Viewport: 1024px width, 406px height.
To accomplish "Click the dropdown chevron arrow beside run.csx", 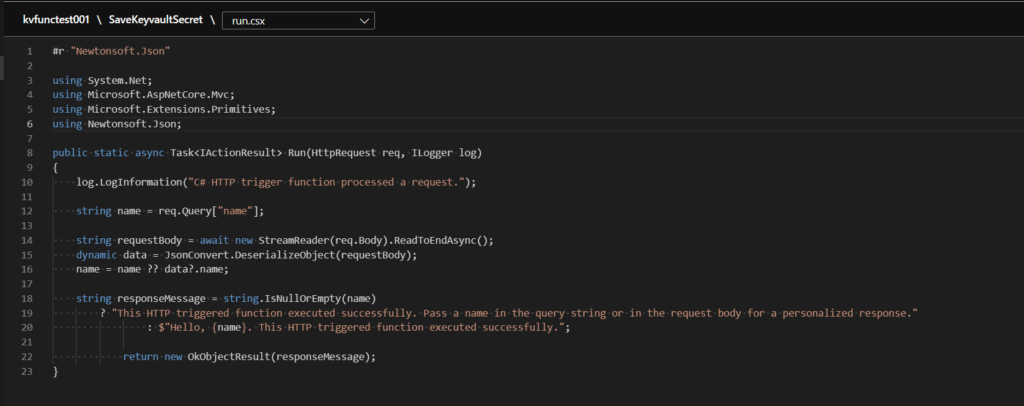I will (x=364, y=21).
